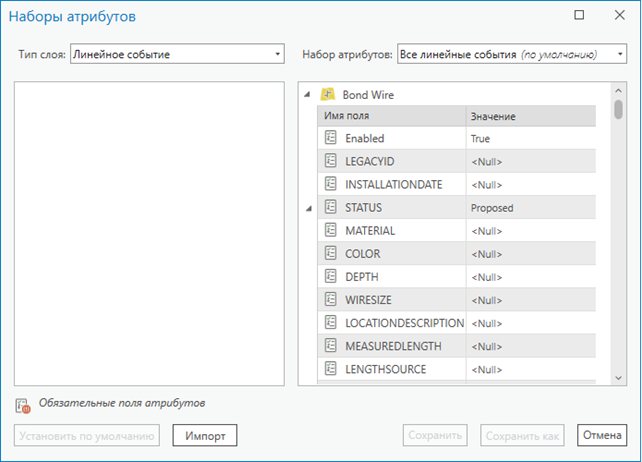Click the field icon next to Enabled
This screenshot has width=642, height=462.
click(331, 138)
